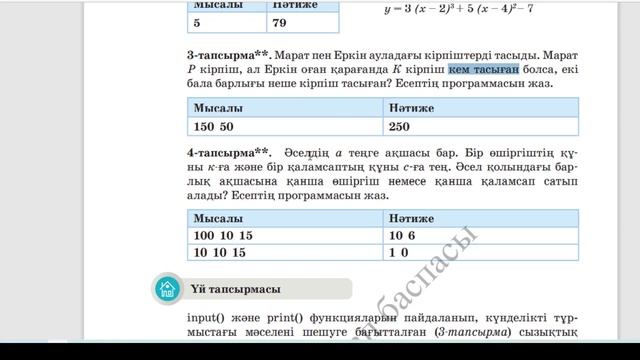The height and width of the screenshot is (360, 640).
Task: Click the 4-тапсырма** heading
Action: tap(229, 153)
